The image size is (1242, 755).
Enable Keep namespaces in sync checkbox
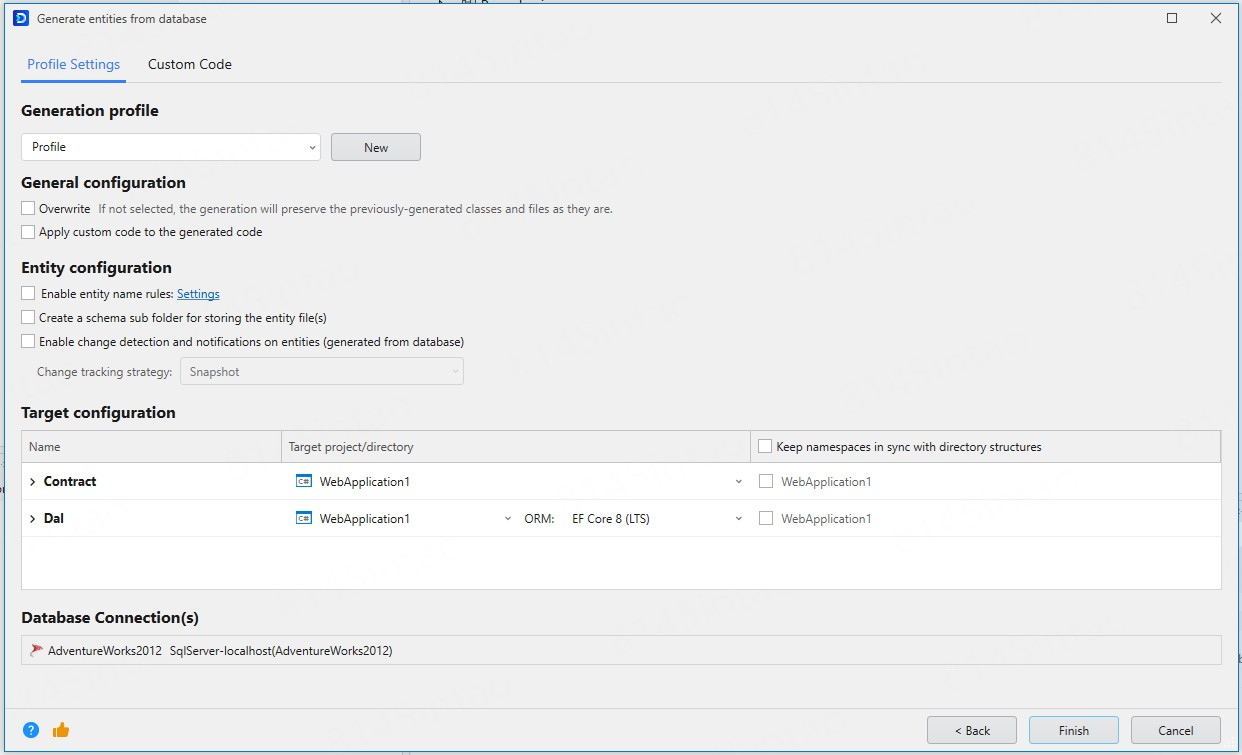click(x=765, y=447)
